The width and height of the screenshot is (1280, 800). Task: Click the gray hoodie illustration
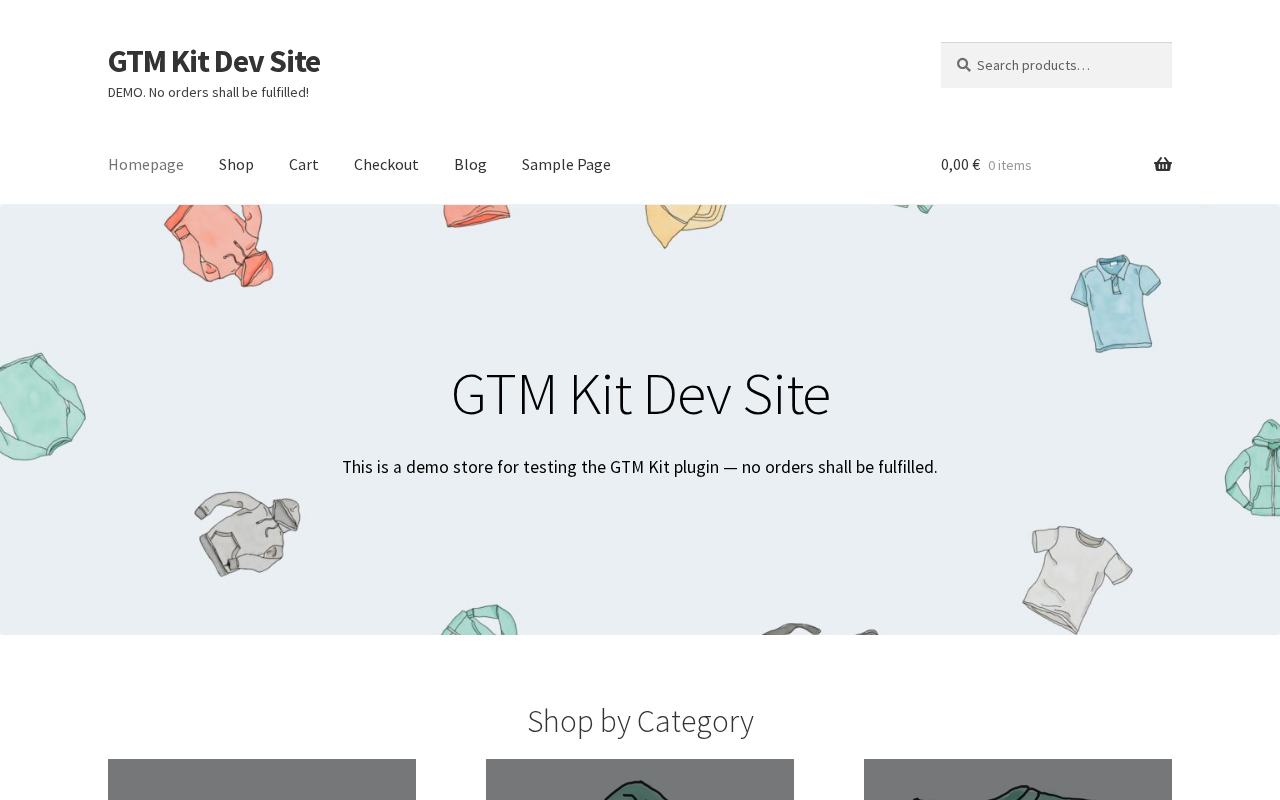(x=248, y=532)
